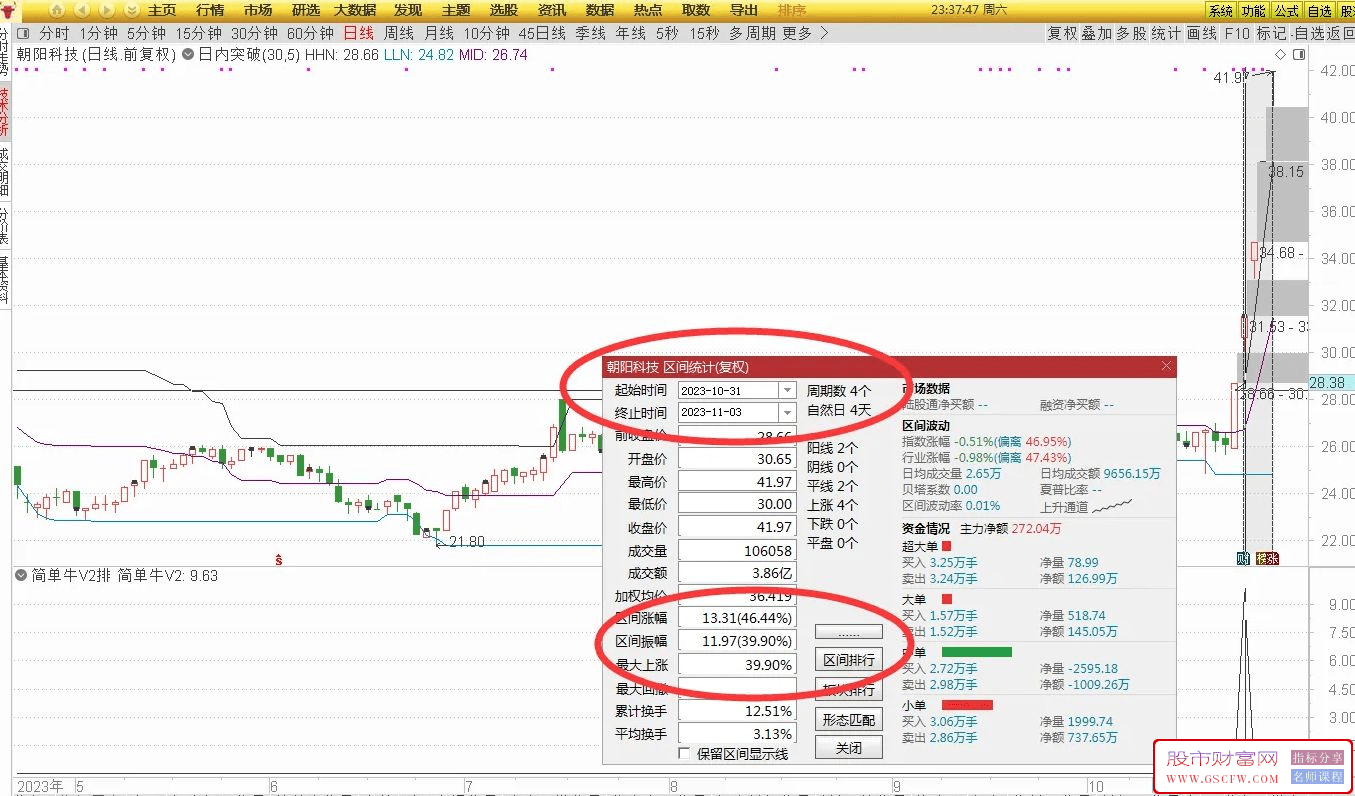Screen dimensions: 1355x796
Task: Select the 日线 period tab
Action: click(358, 33)
